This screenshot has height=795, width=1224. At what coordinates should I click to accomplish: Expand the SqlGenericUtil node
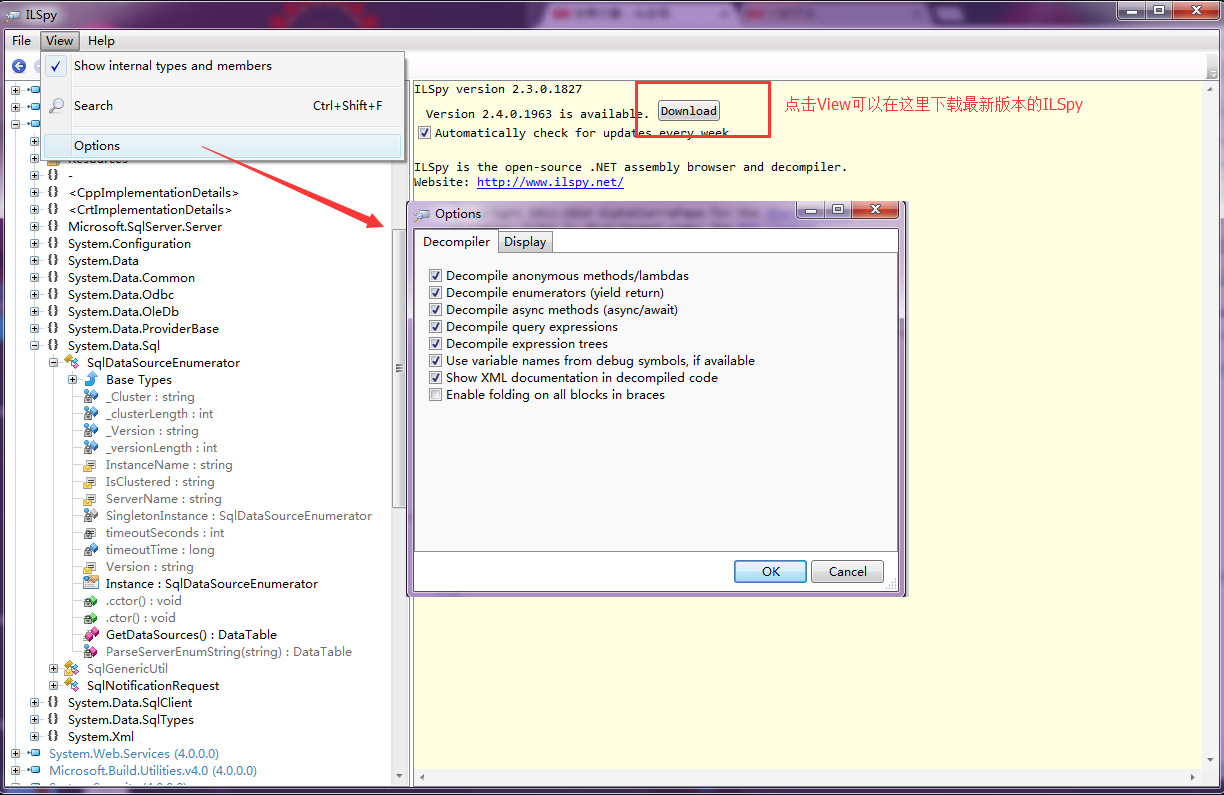(x=53, y=668)
